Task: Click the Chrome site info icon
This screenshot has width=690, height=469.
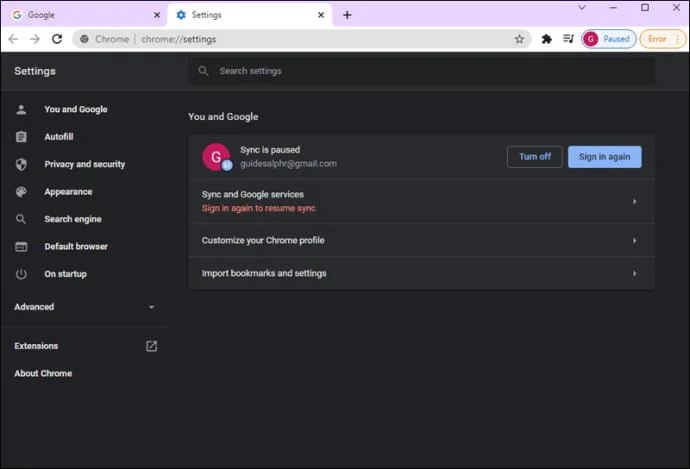Action: pyautogui.click(x=84, y=39)
